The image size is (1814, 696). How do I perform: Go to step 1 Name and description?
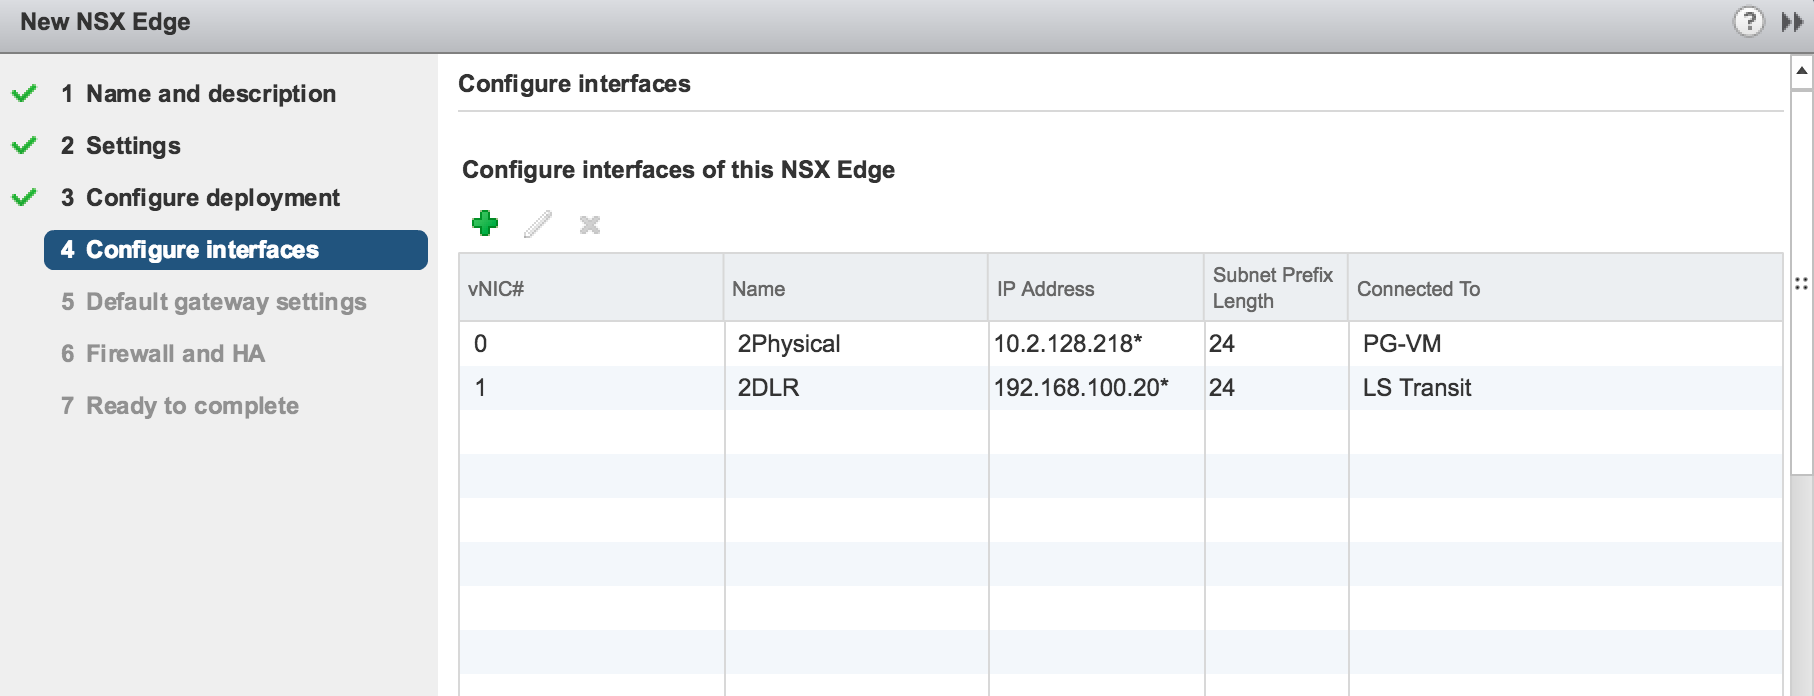tap(198, 94)
